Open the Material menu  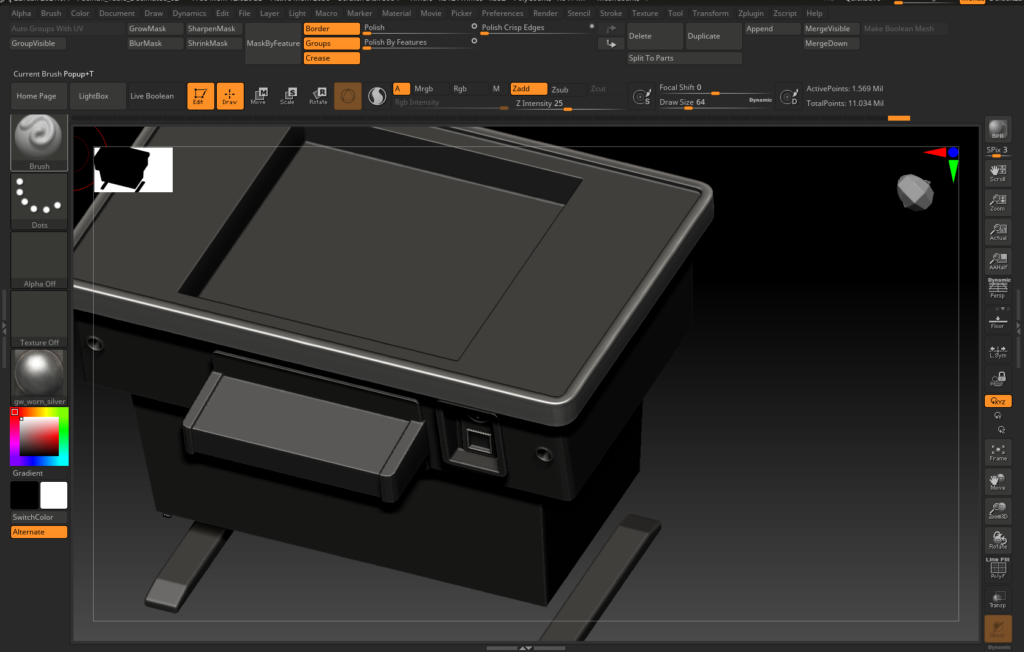(x=396, y=13)
